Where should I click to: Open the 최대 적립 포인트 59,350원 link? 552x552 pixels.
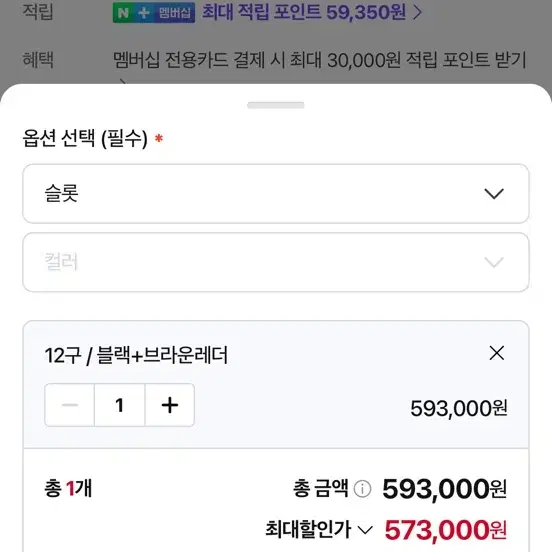pos(312,12)
